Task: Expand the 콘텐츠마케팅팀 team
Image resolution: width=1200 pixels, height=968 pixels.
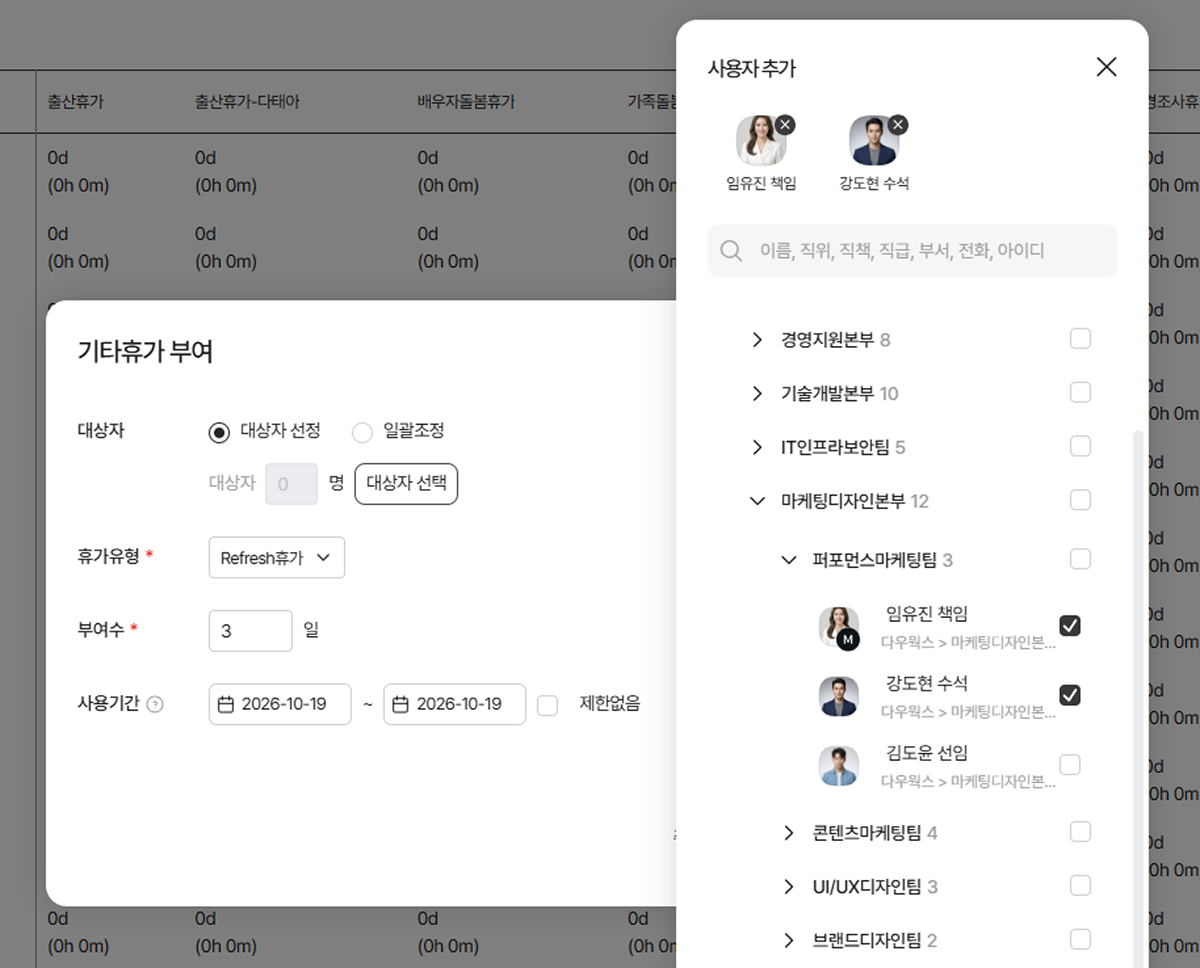Action: (789, 833)
